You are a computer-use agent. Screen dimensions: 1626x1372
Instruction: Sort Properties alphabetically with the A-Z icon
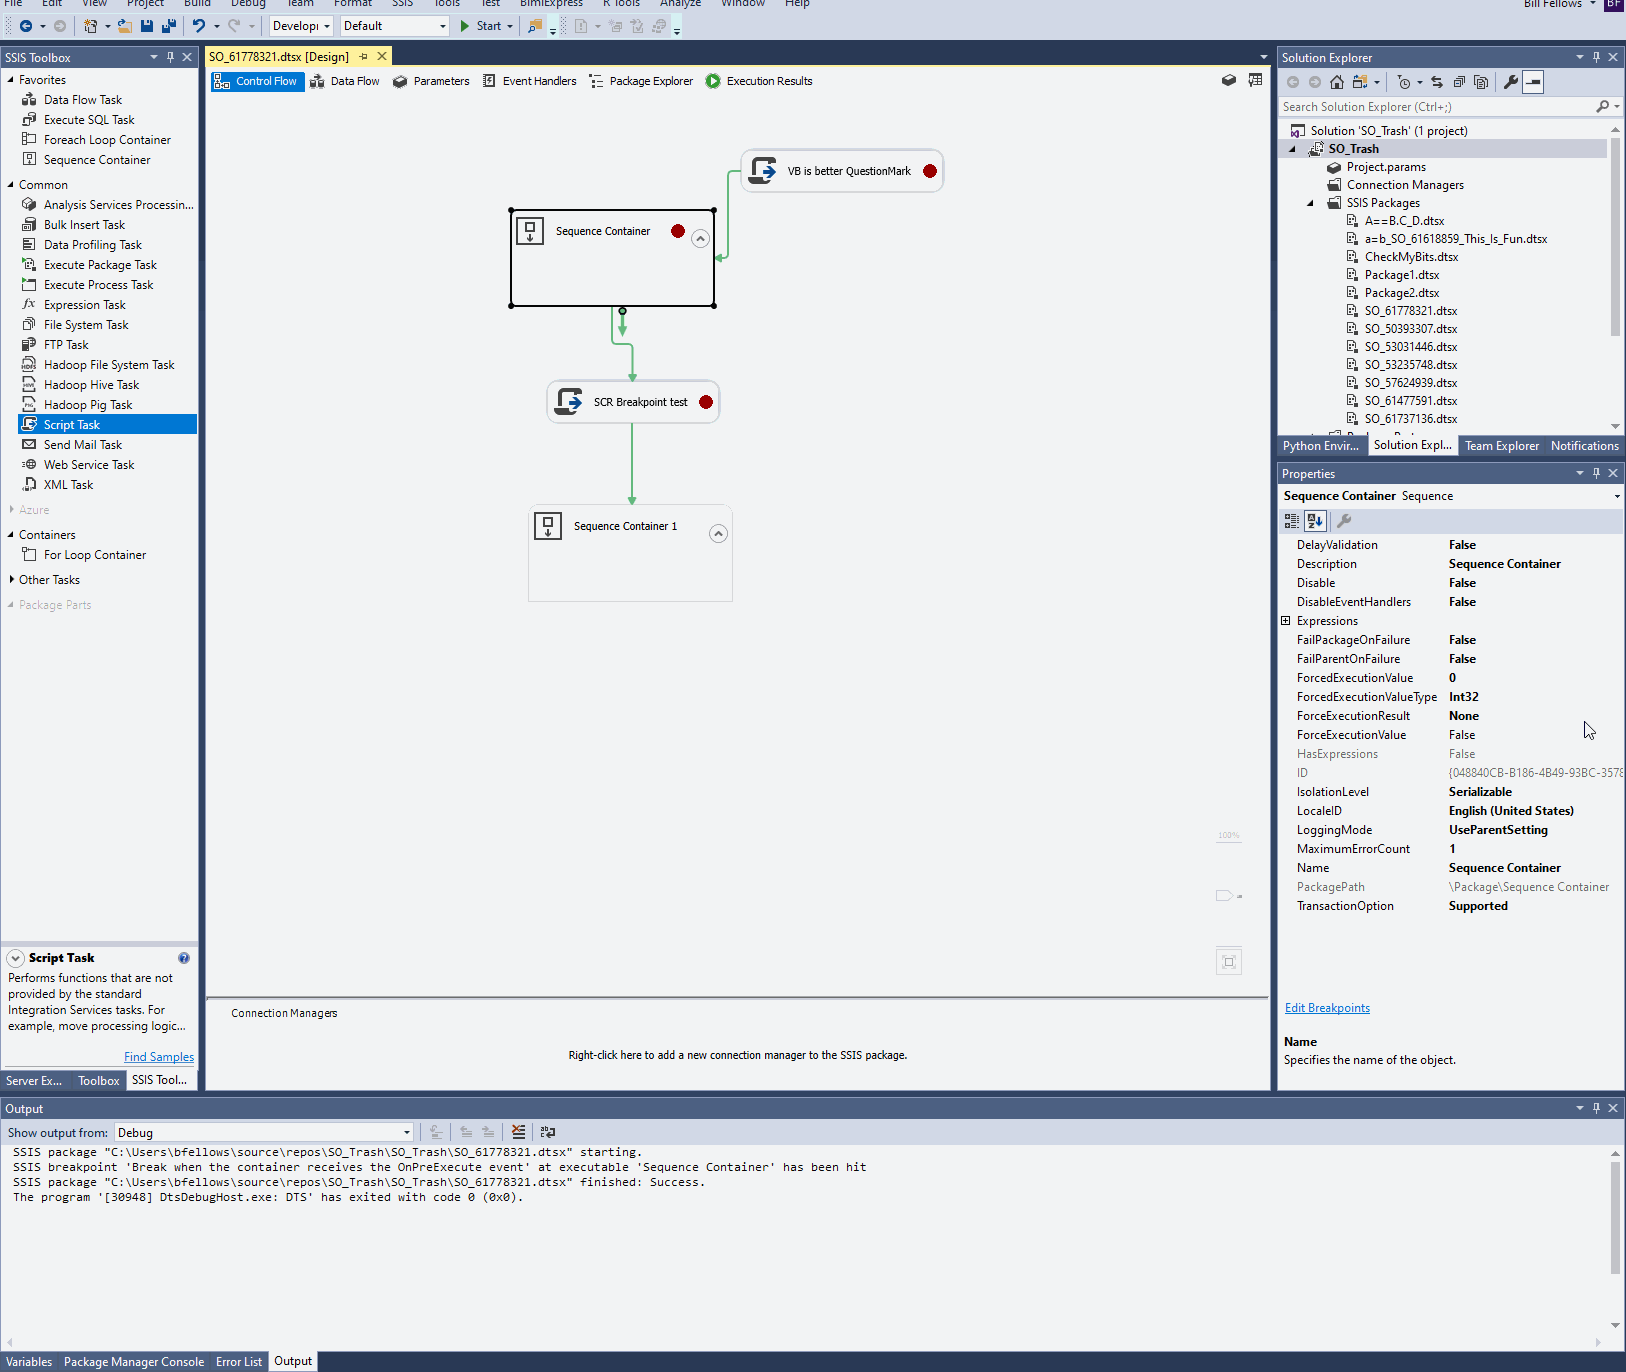pyautogui.click(x=1314, y=521)
